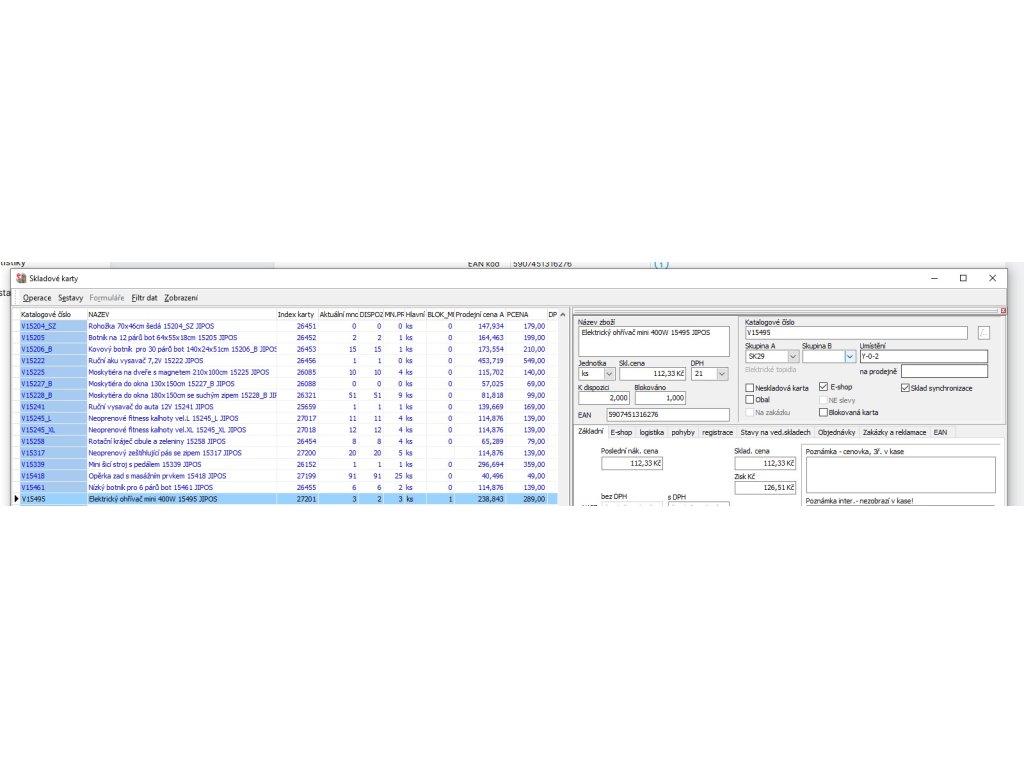Open the DPH rate dropdown
This screenshot has width=1024, height=768.
(722, 374)
